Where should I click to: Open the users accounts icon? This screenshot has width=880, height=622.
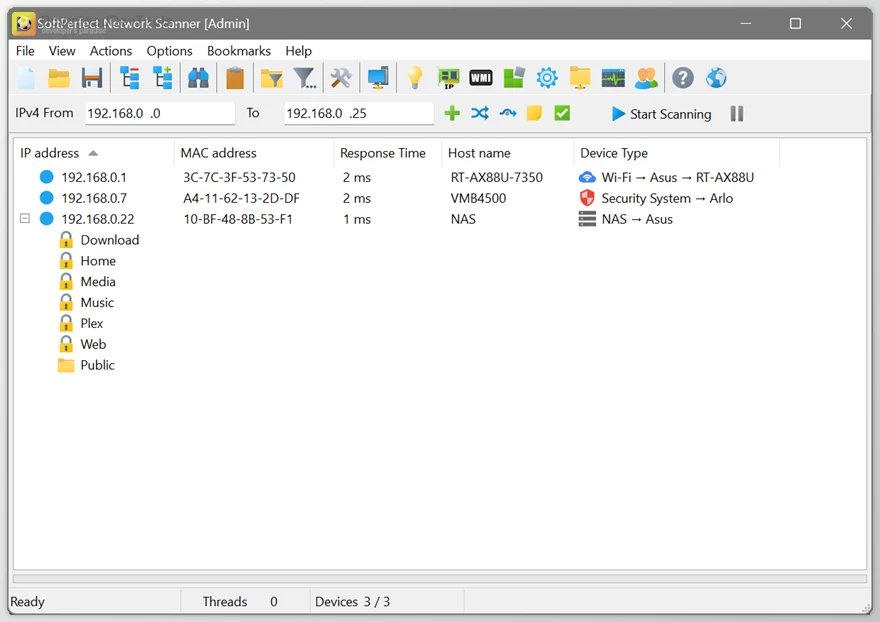pos(647,78)
